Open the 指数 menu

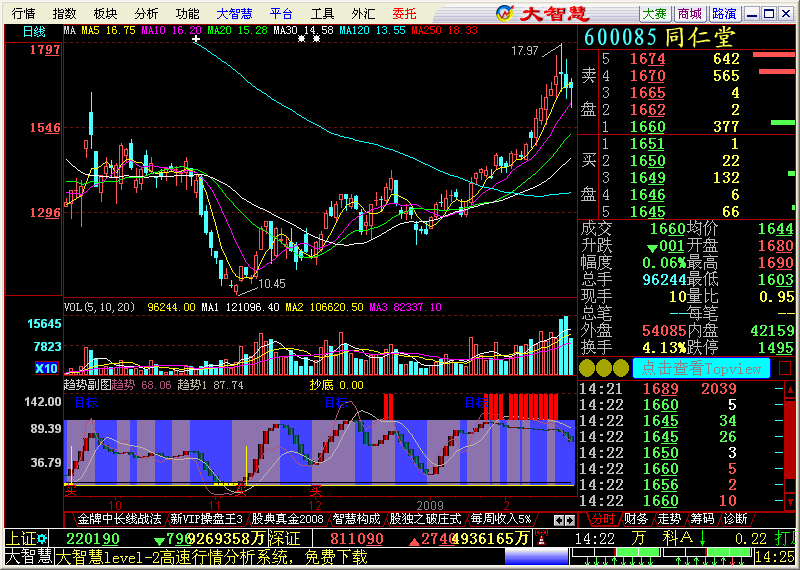(65, 13)
